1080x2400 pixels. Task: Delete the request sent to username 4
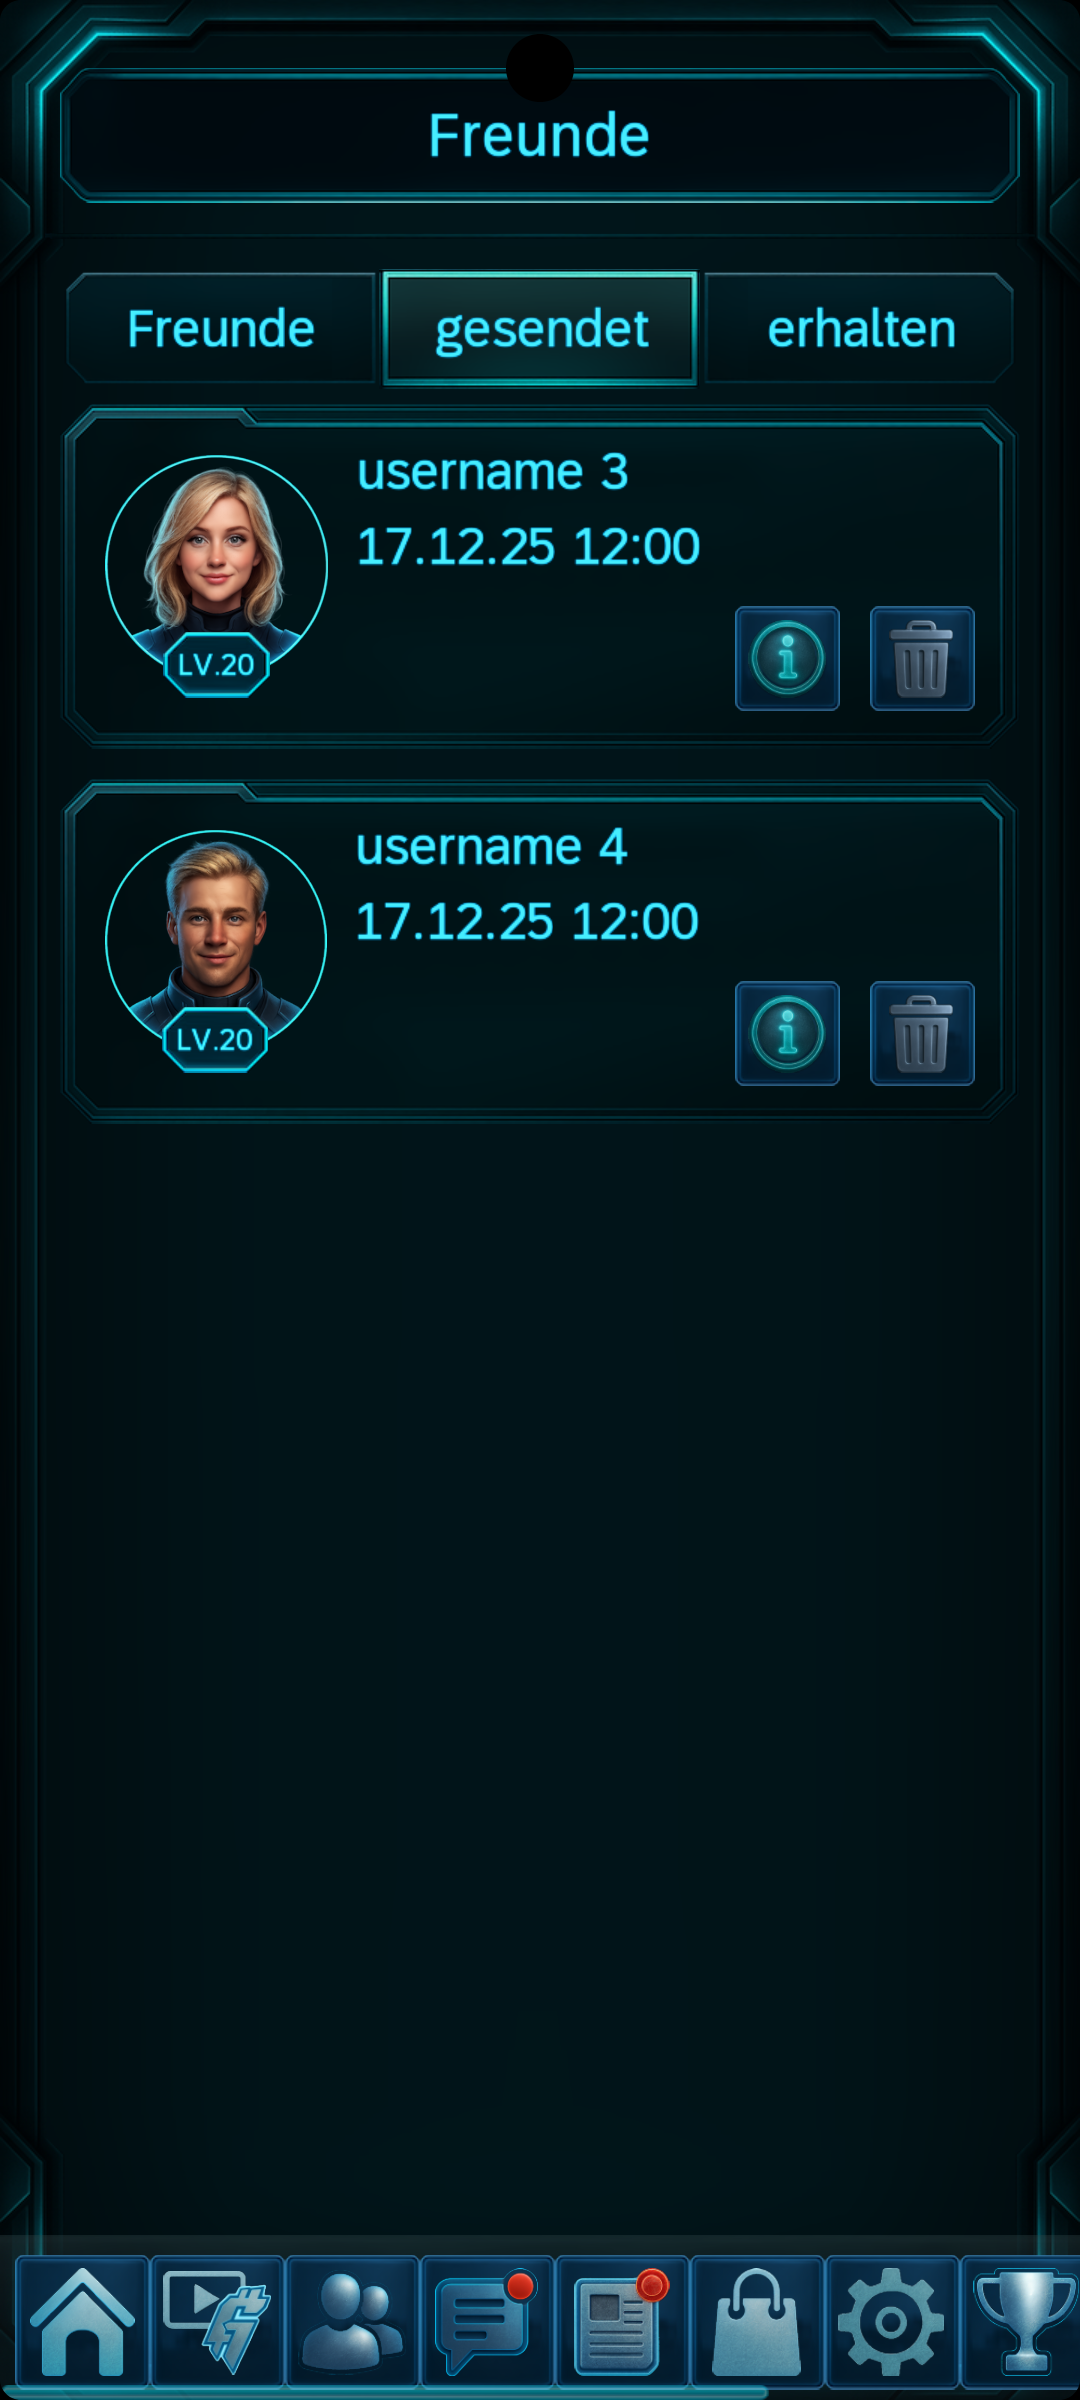point(922,1033)
